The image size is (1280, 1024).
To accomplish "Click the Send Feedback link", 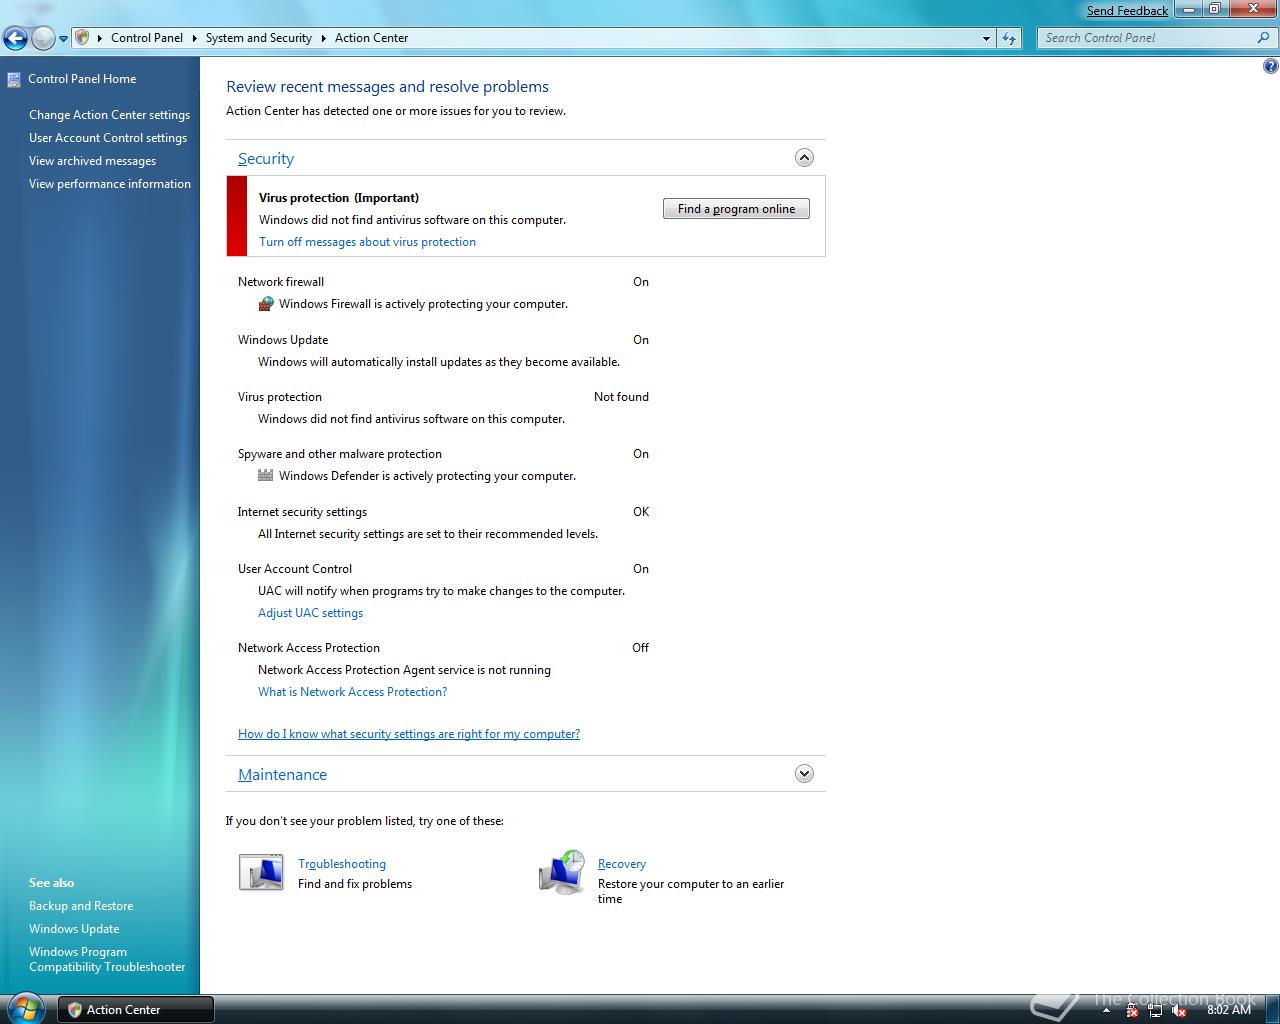I will pyautogui.click(x=1127, y=10).
